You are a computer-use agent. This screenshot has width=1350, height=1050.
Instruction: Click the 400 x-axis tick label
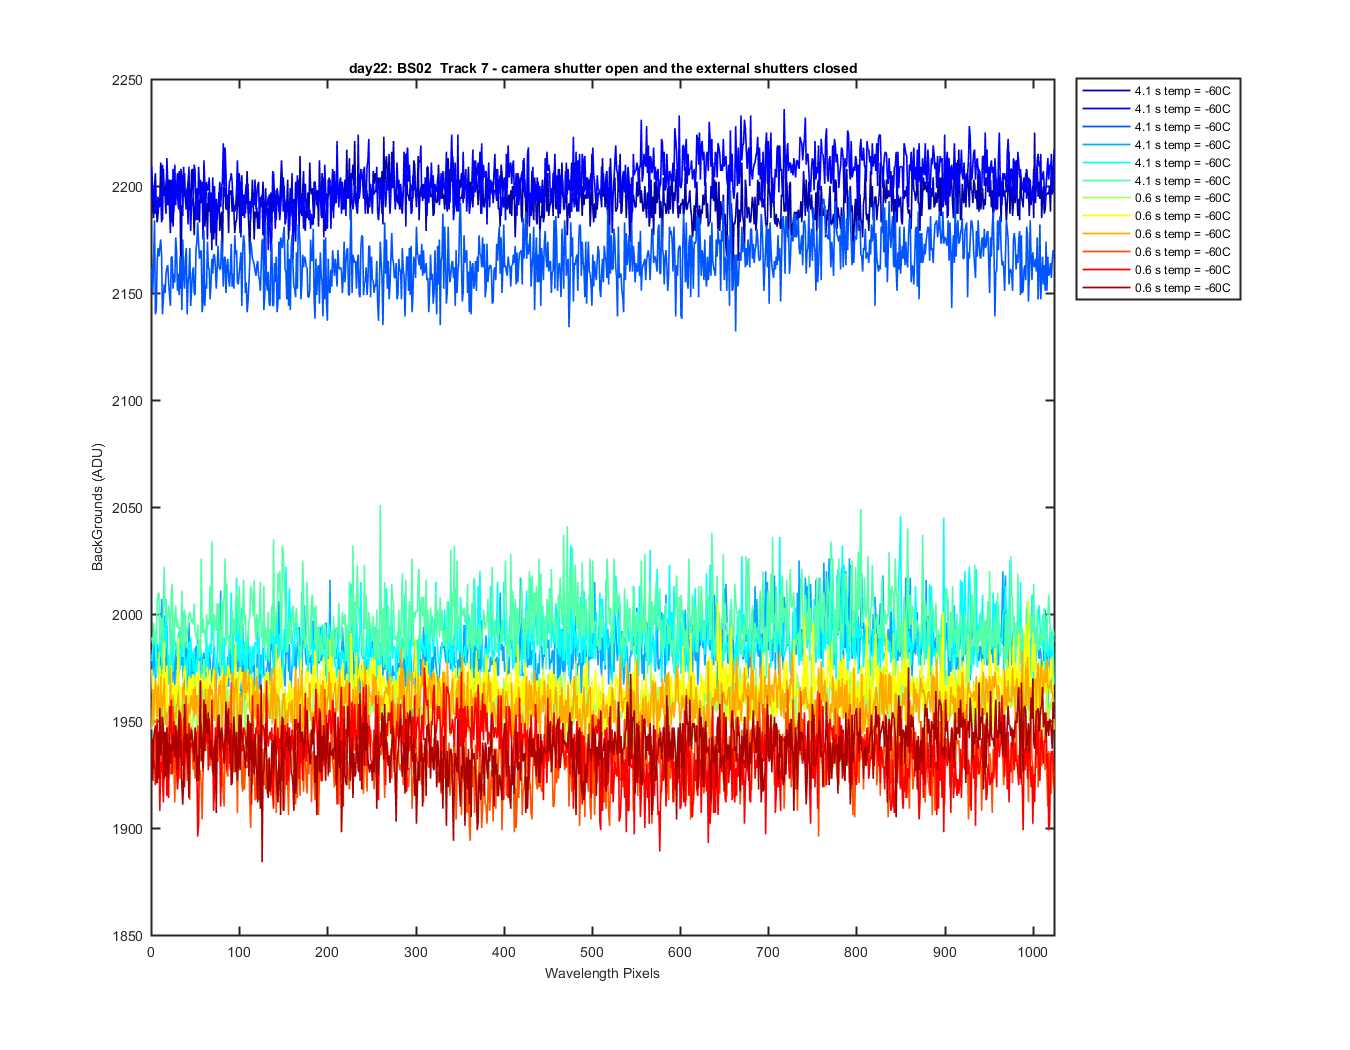tap(504, 952)
